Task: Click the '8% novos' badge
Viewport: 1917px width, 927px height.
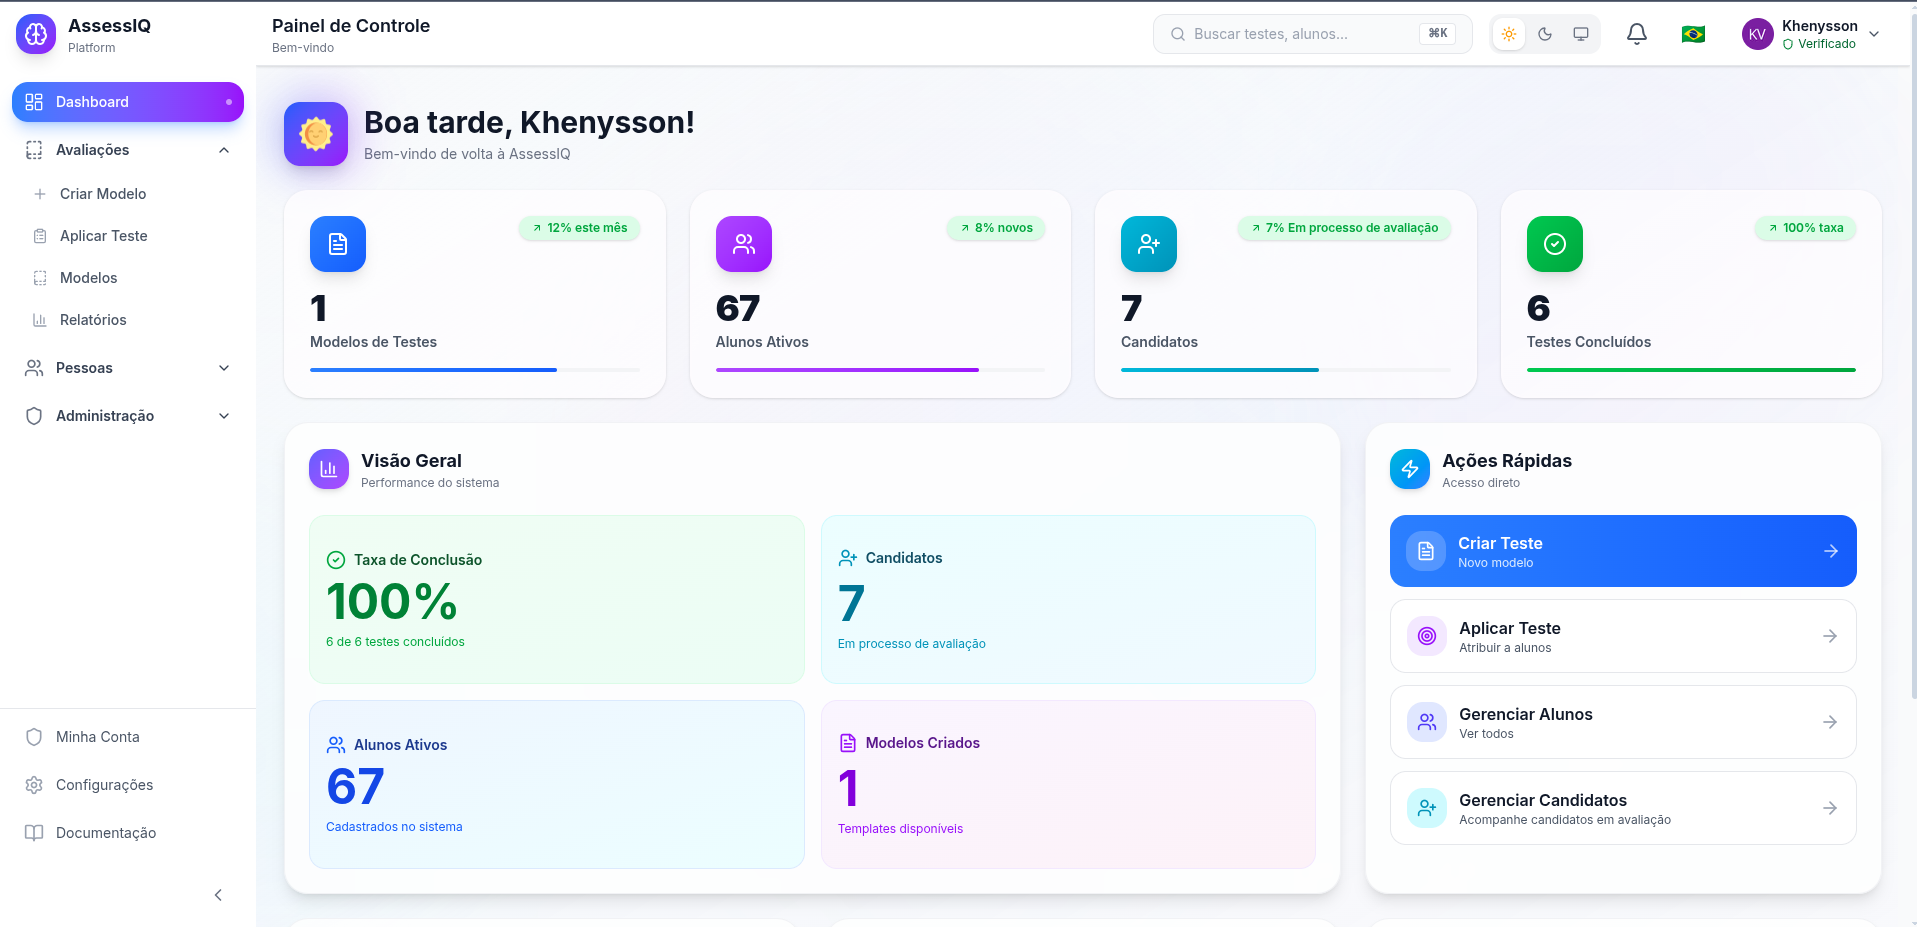Action: (996, 228)
